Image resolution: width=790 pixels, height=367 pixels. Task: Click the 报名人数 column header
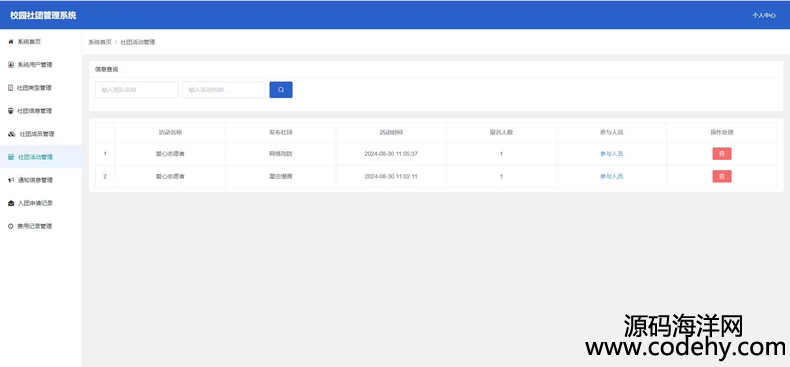(x=501, y=133)
